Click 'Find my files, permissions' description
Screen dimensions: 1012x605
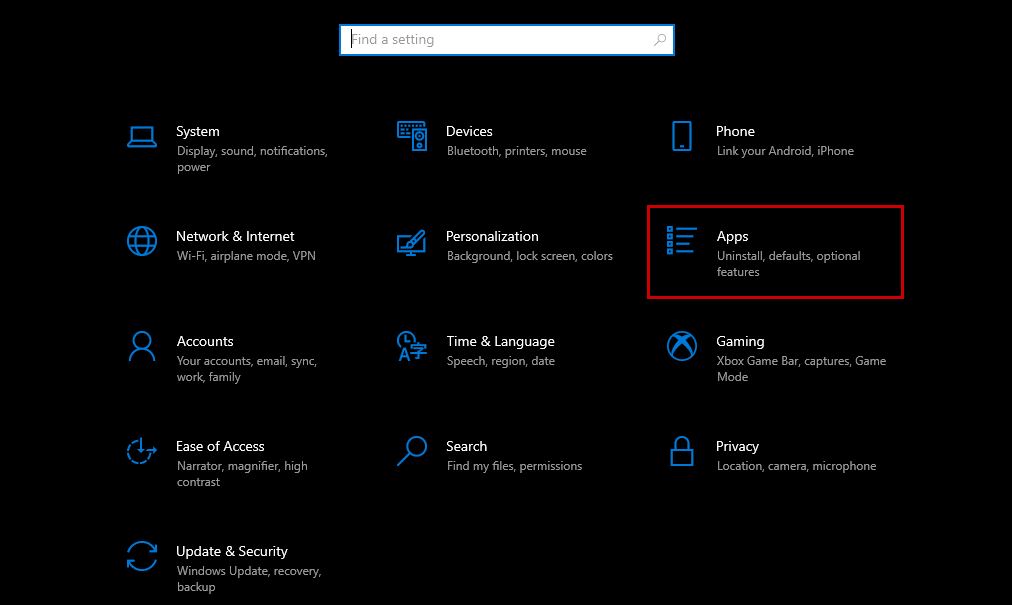(514, 466)
